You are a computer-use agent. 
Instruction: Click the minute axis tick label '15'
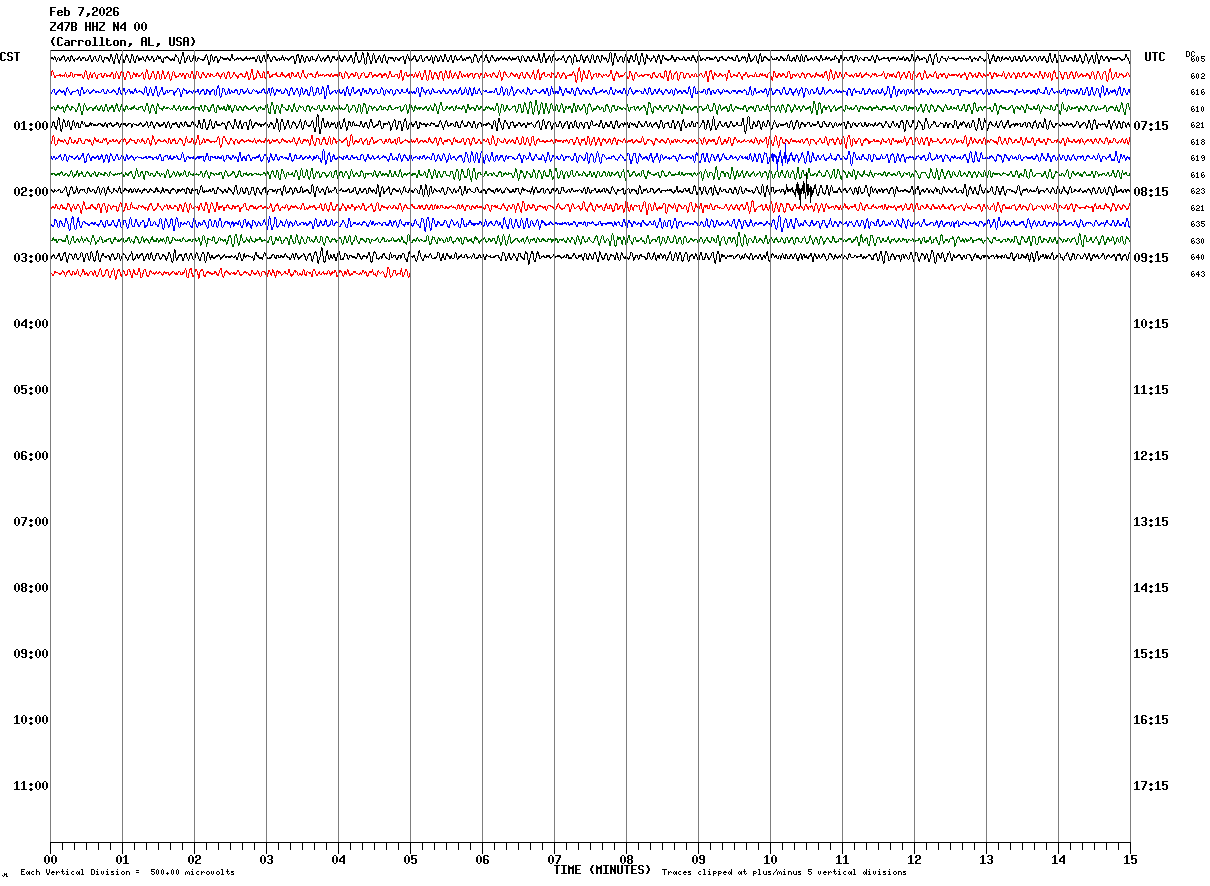click(x=1130, y=860)
